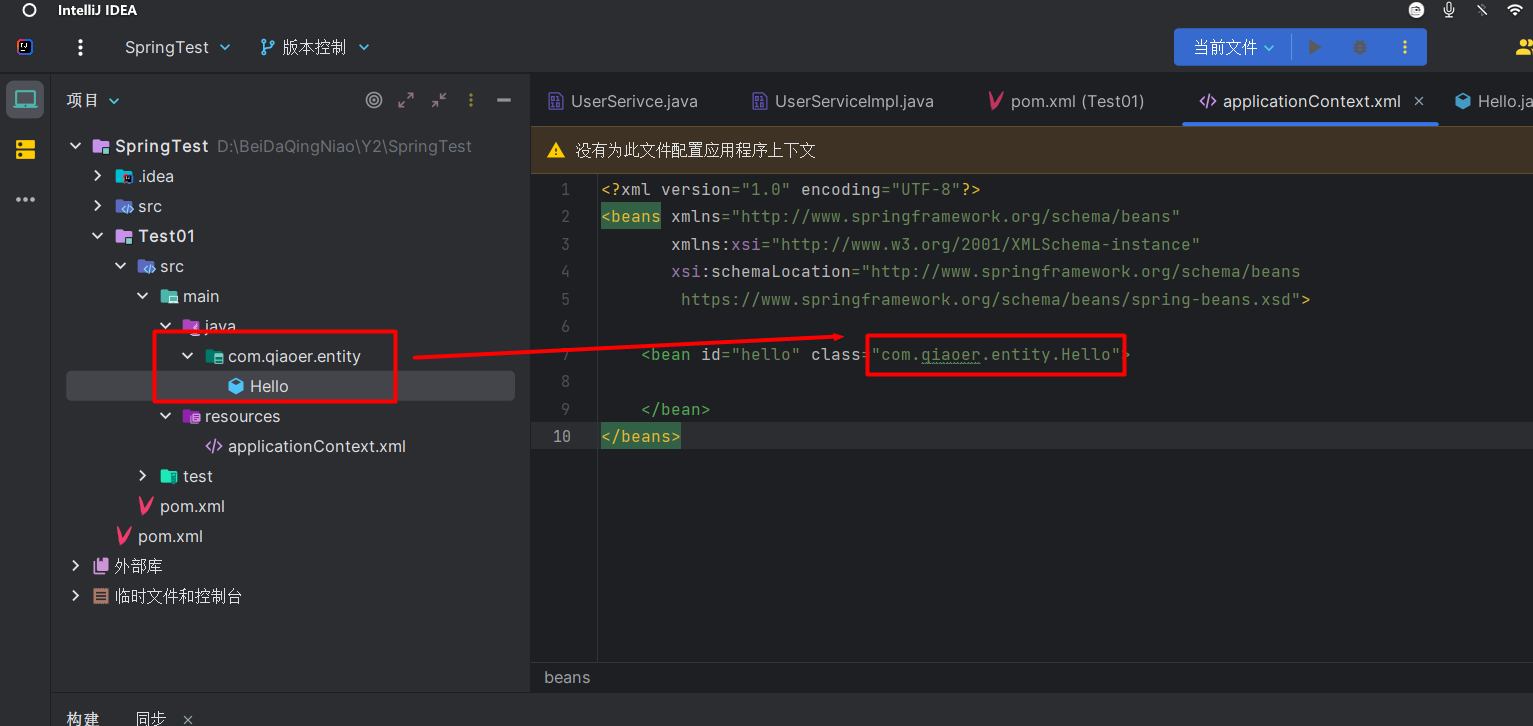Image resolution: width=1533 pixels, height=726 pixels.
Task: Click the no application context warning text
Action: (695, 151)
